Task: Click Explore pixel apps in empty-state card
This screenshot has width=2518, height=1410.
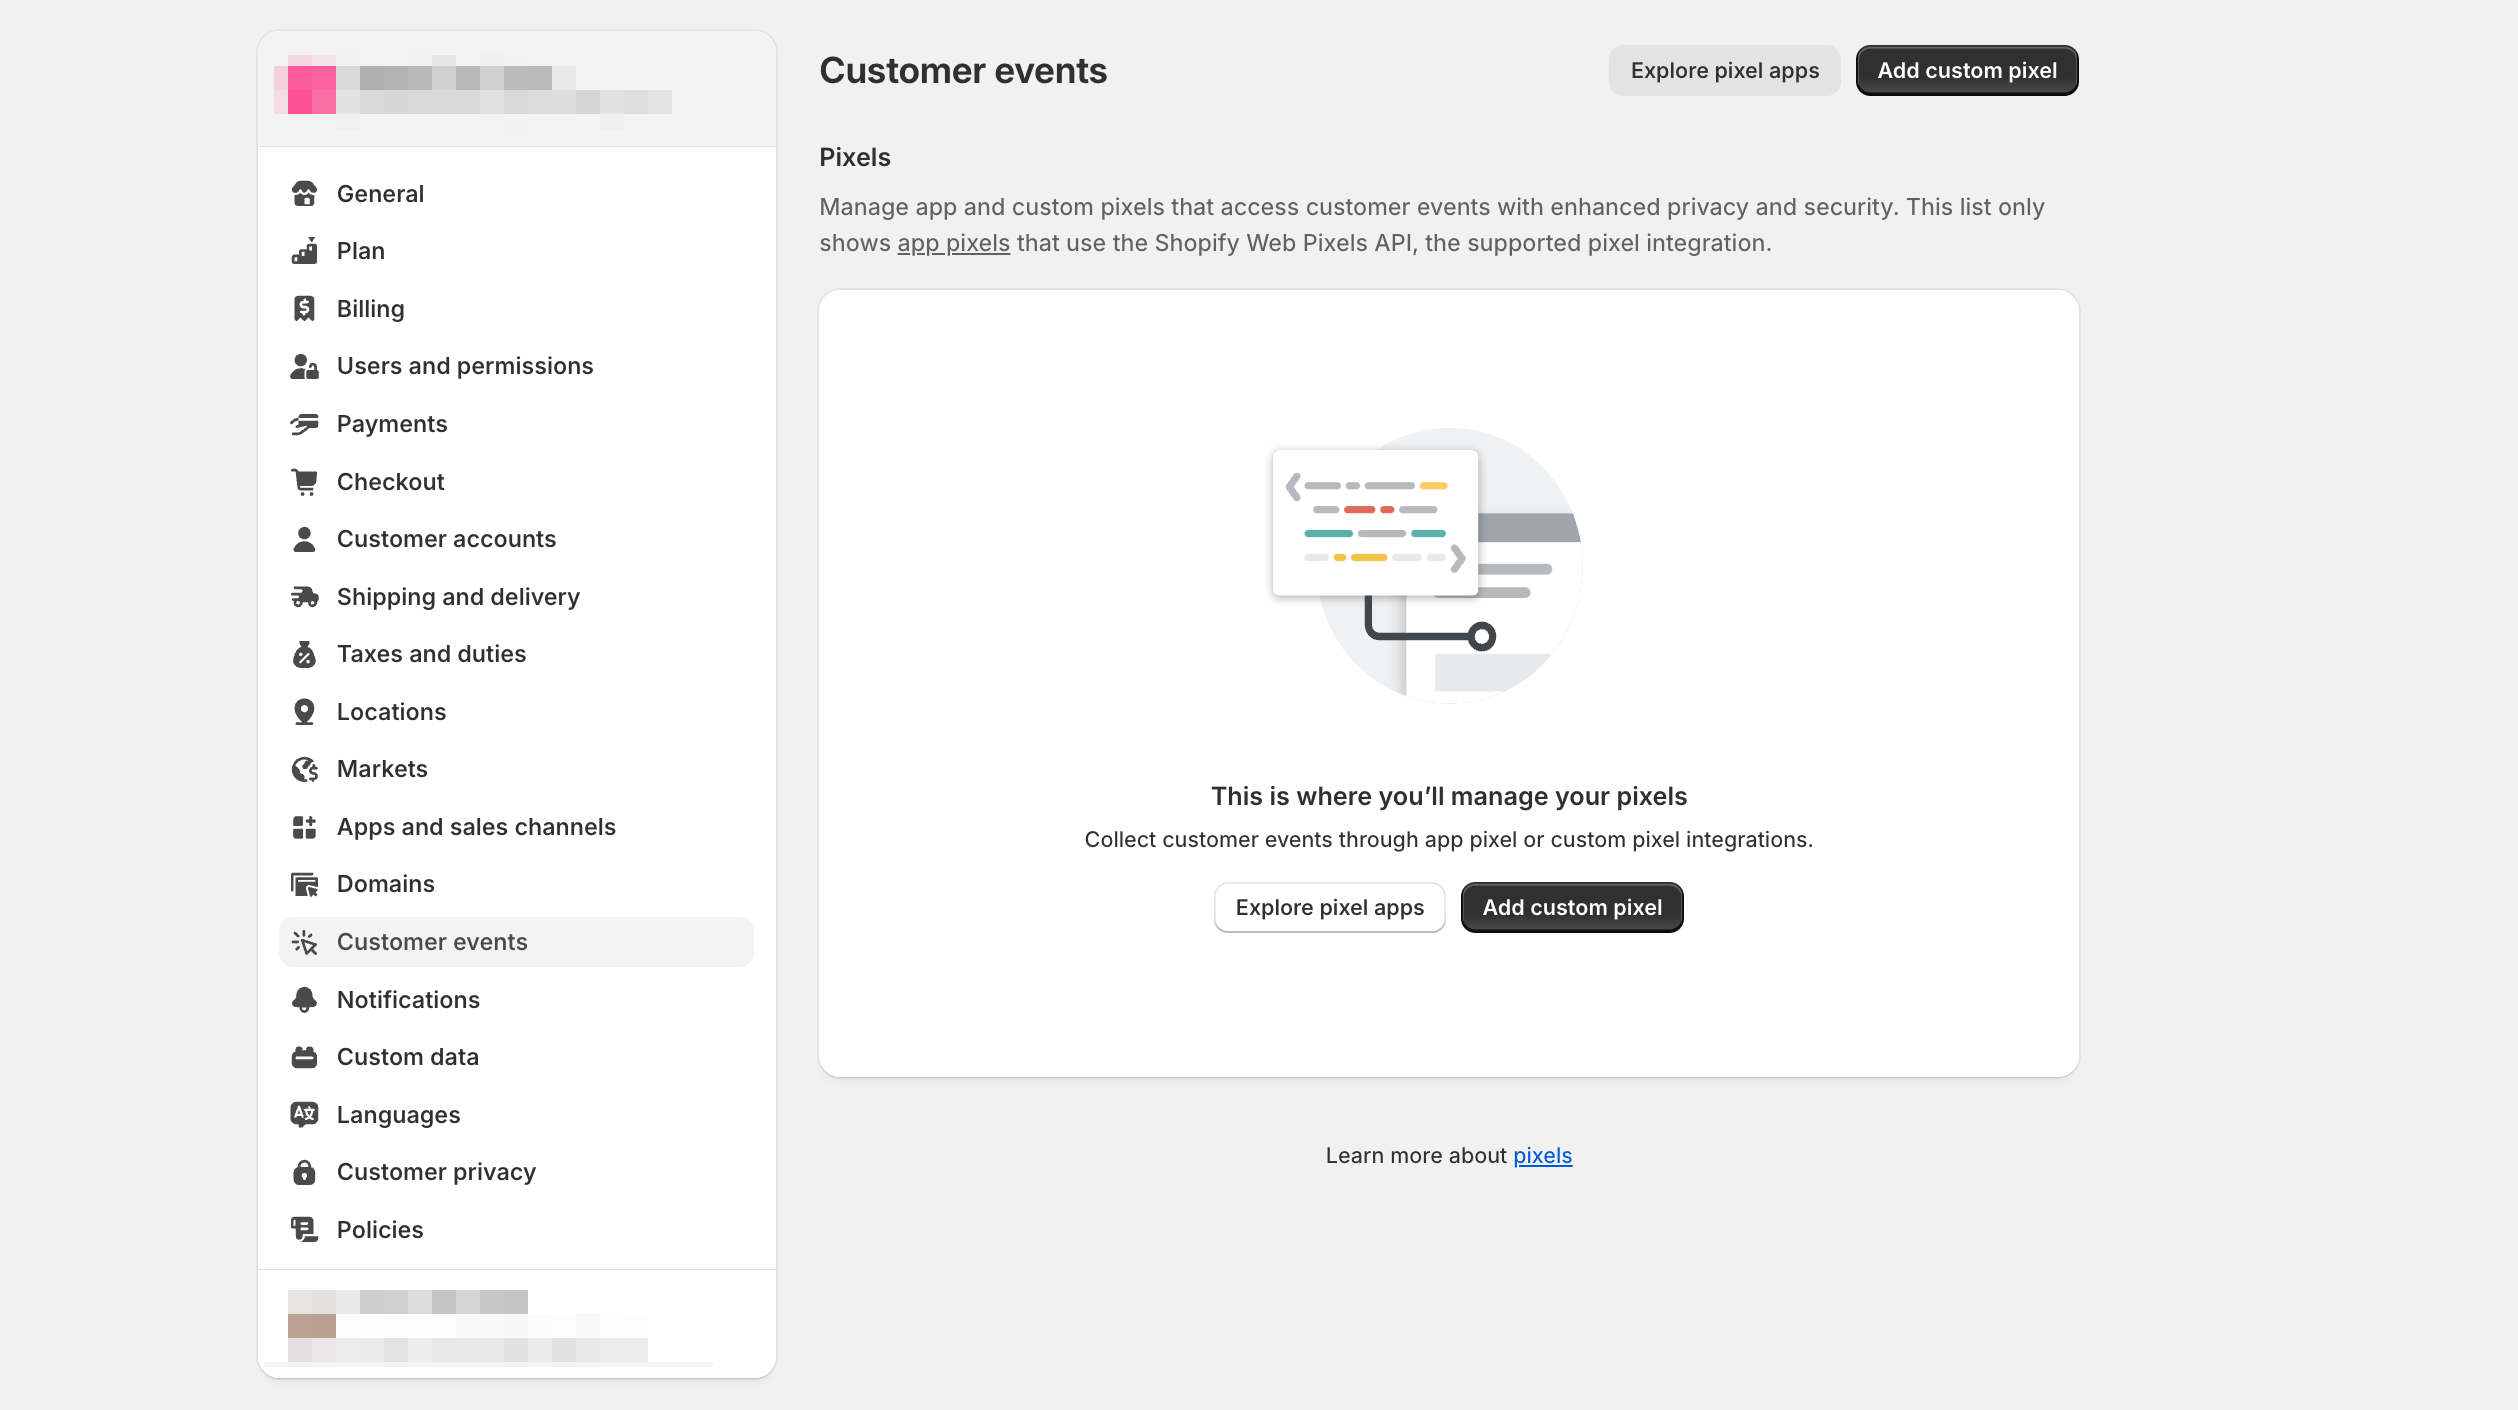Action: [x=1329, y=908]
